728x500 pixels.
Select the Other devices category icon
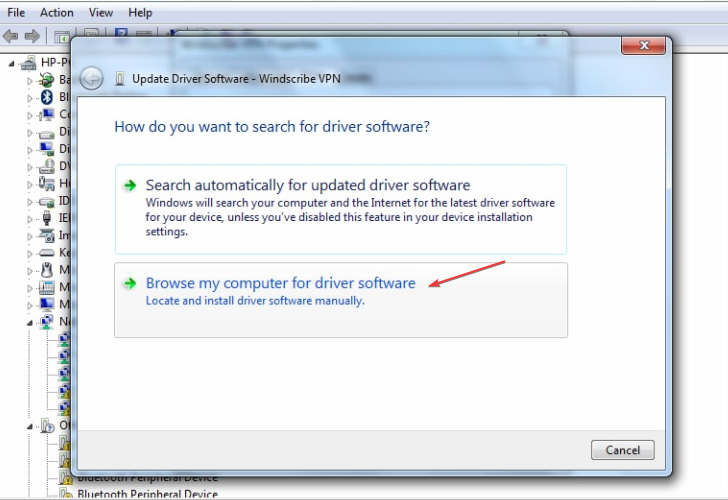click(47, 426)
